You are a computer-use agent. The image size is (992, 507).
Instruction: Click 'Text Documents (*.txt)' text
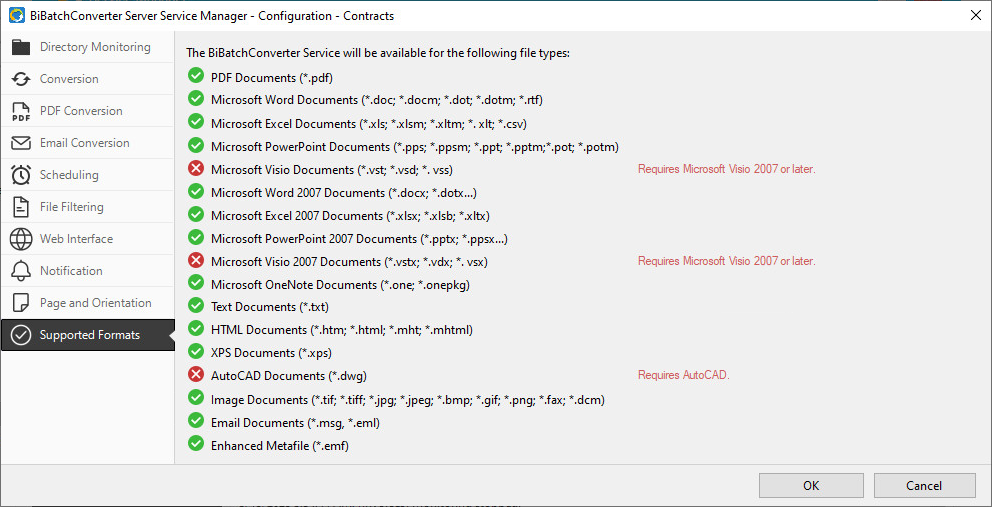[270, 307]
